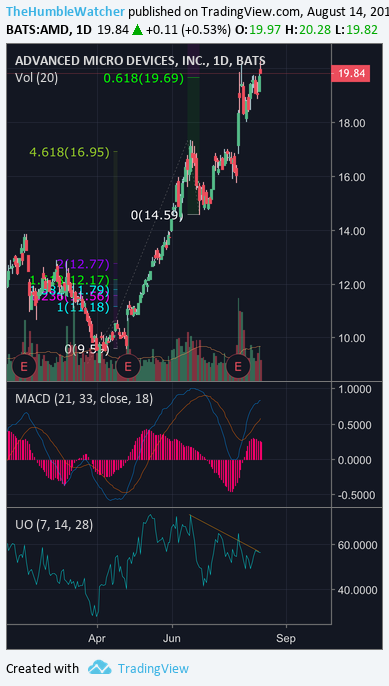Click the UO (7, 14, 28) legend
Viewport: 389px width, 686px height.
click(54, 524)
